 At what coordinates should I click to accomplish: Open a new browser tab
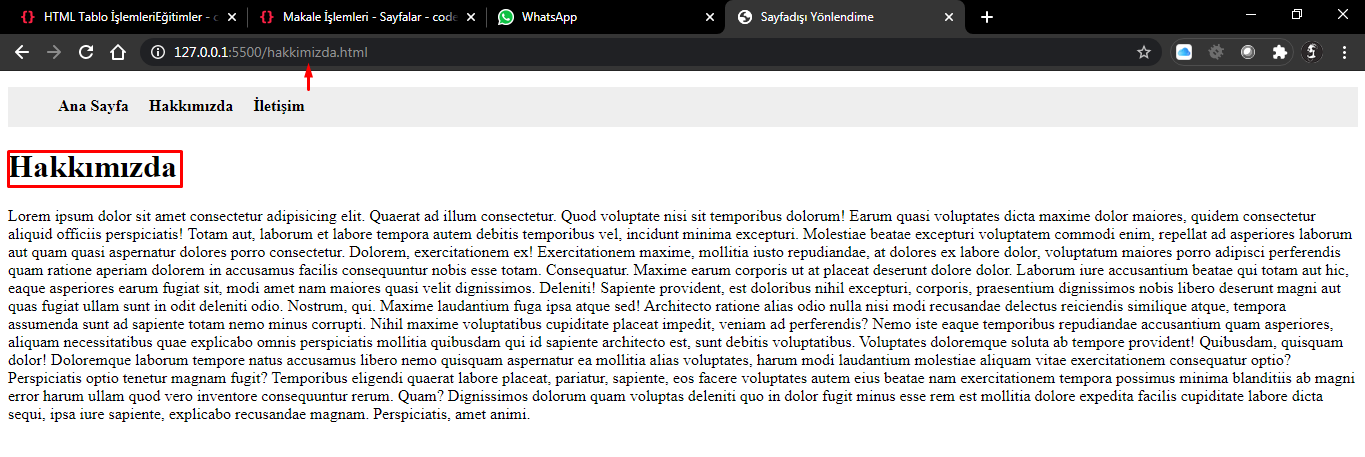click(987, 17)
